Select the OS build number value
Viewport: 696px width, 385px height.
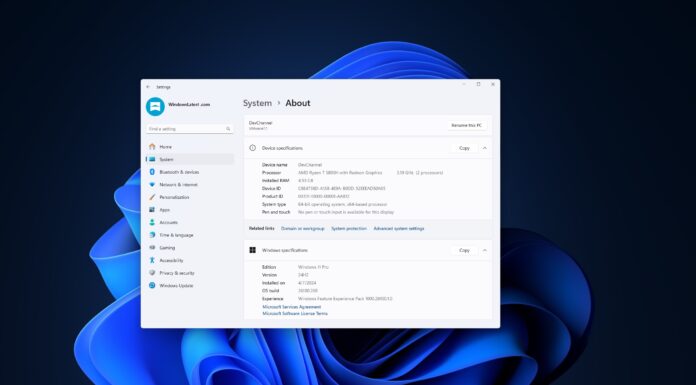[x=308, y=291]
